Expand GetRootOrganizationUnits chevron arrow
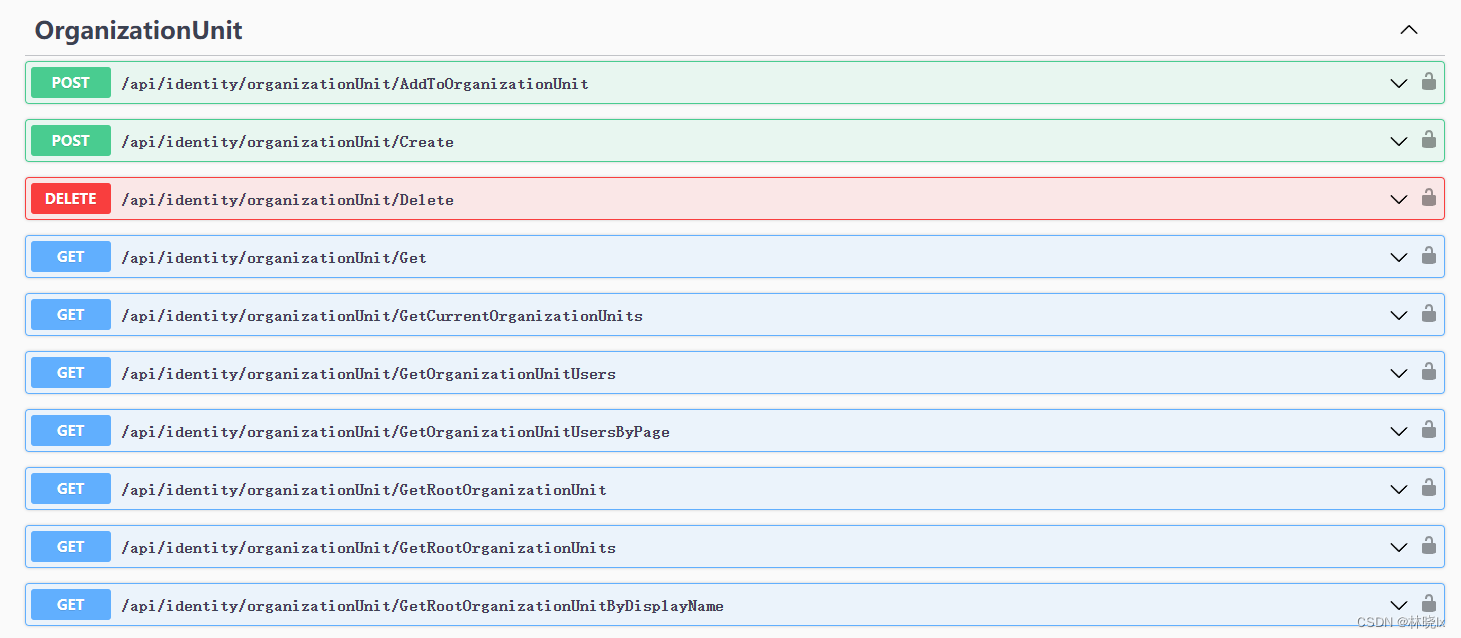Screen dimensions: 1461x638 point(1399,547)
